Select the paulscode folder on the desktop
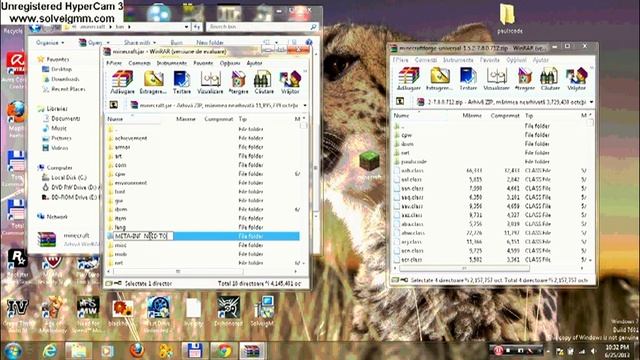 509,18
